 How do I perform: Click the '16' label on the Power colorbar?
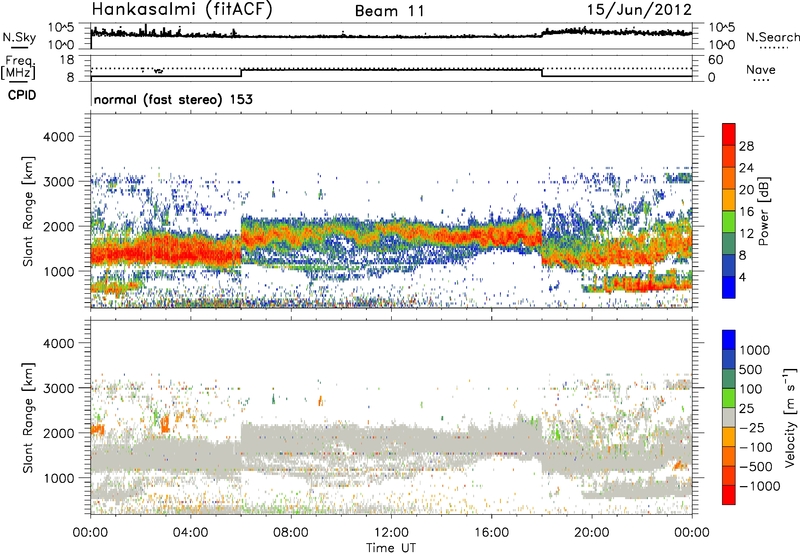(746, 211)
